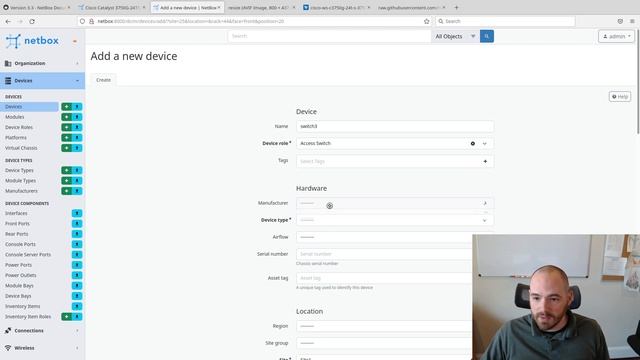Import Device Bays using the blue icon

point(77,296)
